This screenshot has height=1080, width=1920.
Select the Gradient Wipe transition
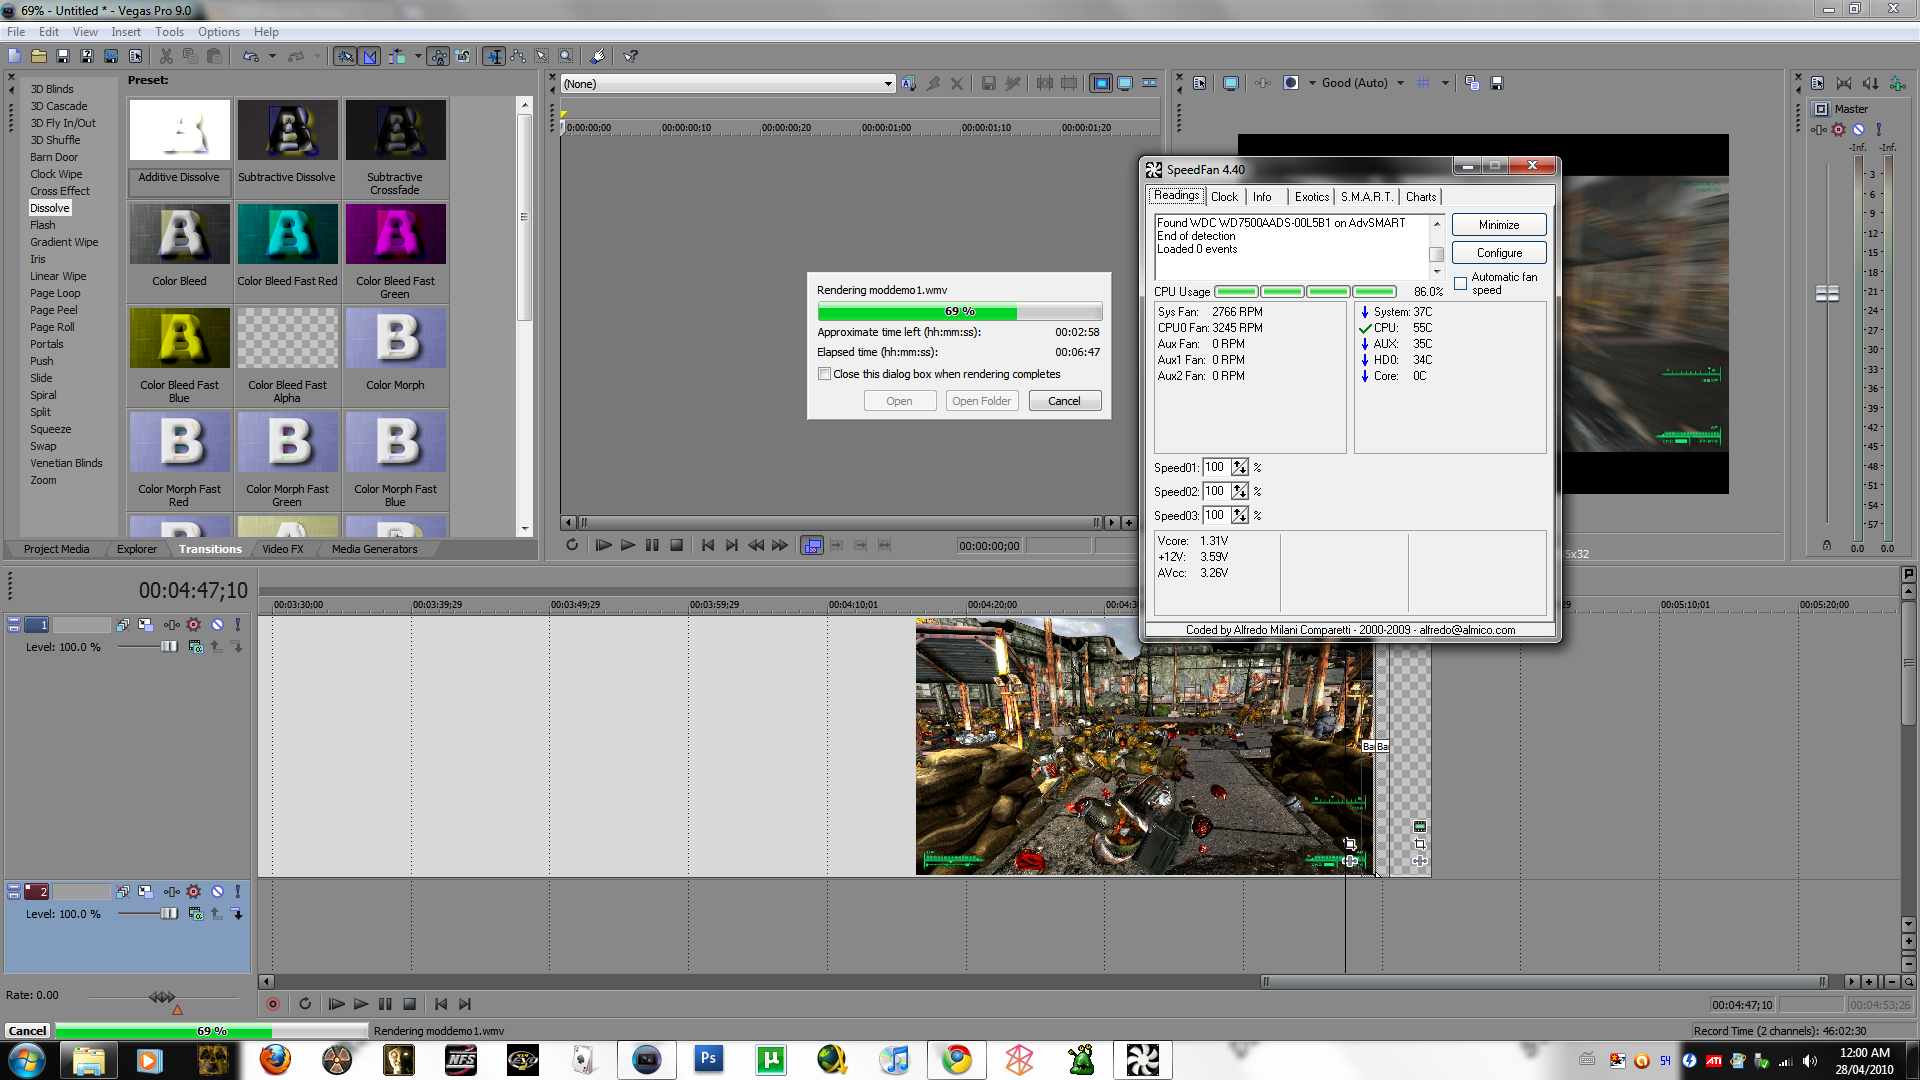[x=64, y=242]
